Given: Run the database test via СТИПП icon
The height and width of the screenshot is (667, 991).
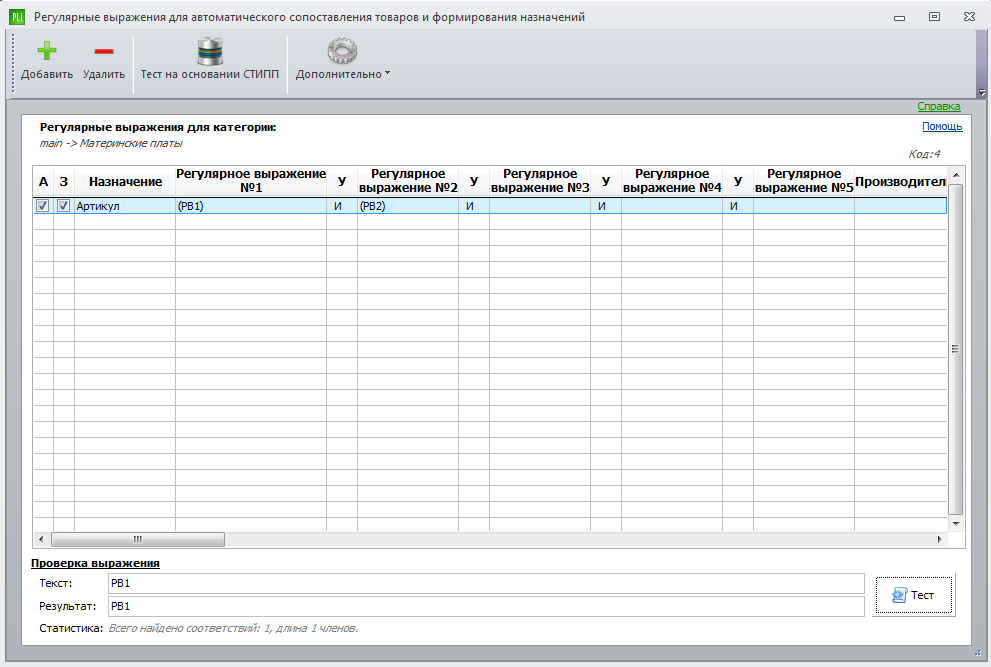Looking at the screenshot, I should tap(210, 51).
